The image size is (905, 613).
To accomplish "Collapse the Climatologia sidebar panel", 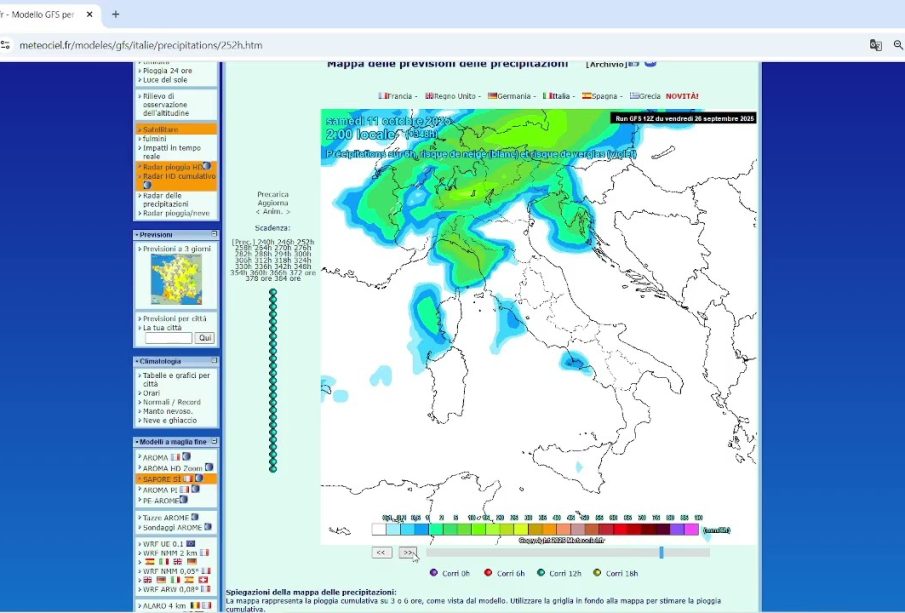I will pos(214,361).
